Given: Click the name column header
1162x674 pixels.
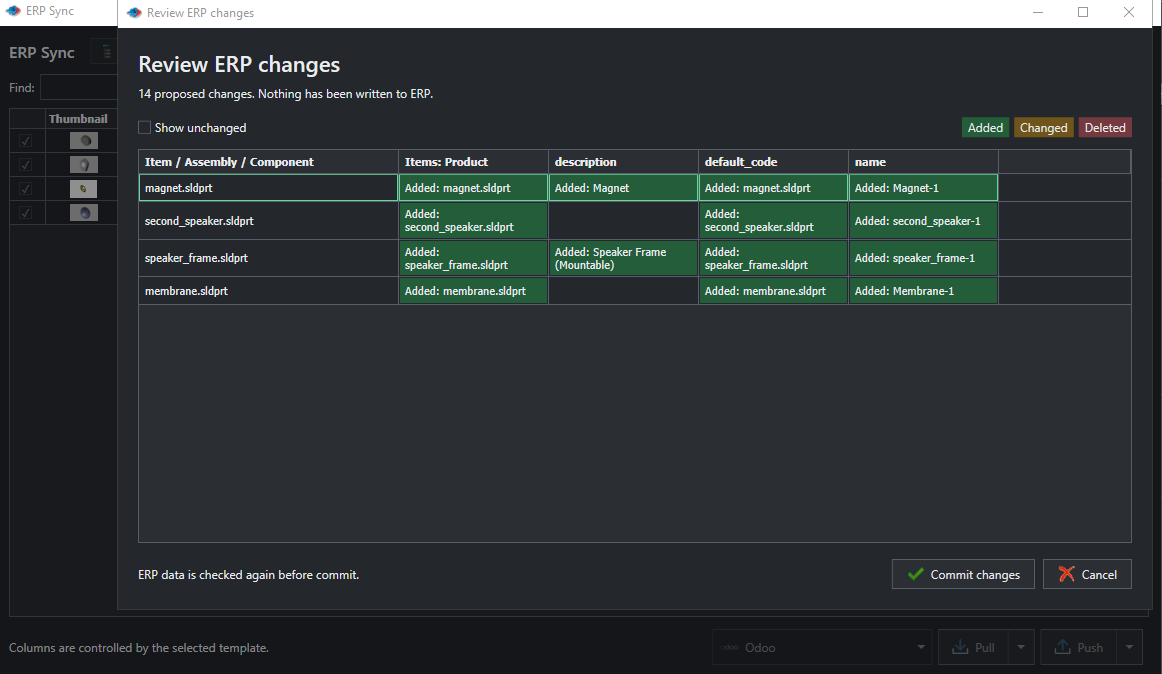Looking at the screenshot, I should pyautogui.click(x=923, y=162).
